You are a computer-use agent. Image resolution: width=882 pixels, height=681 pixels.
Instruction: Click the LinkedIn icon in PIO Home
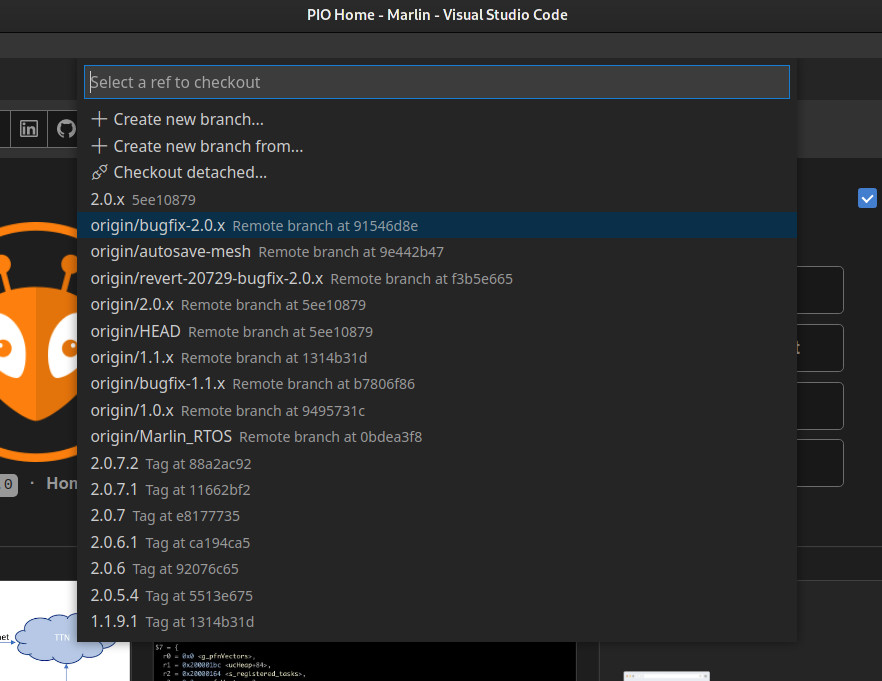[29, 129]
